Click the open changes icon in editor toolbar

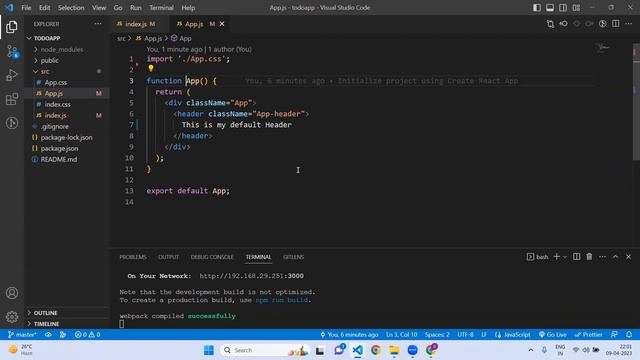point(563,24)
